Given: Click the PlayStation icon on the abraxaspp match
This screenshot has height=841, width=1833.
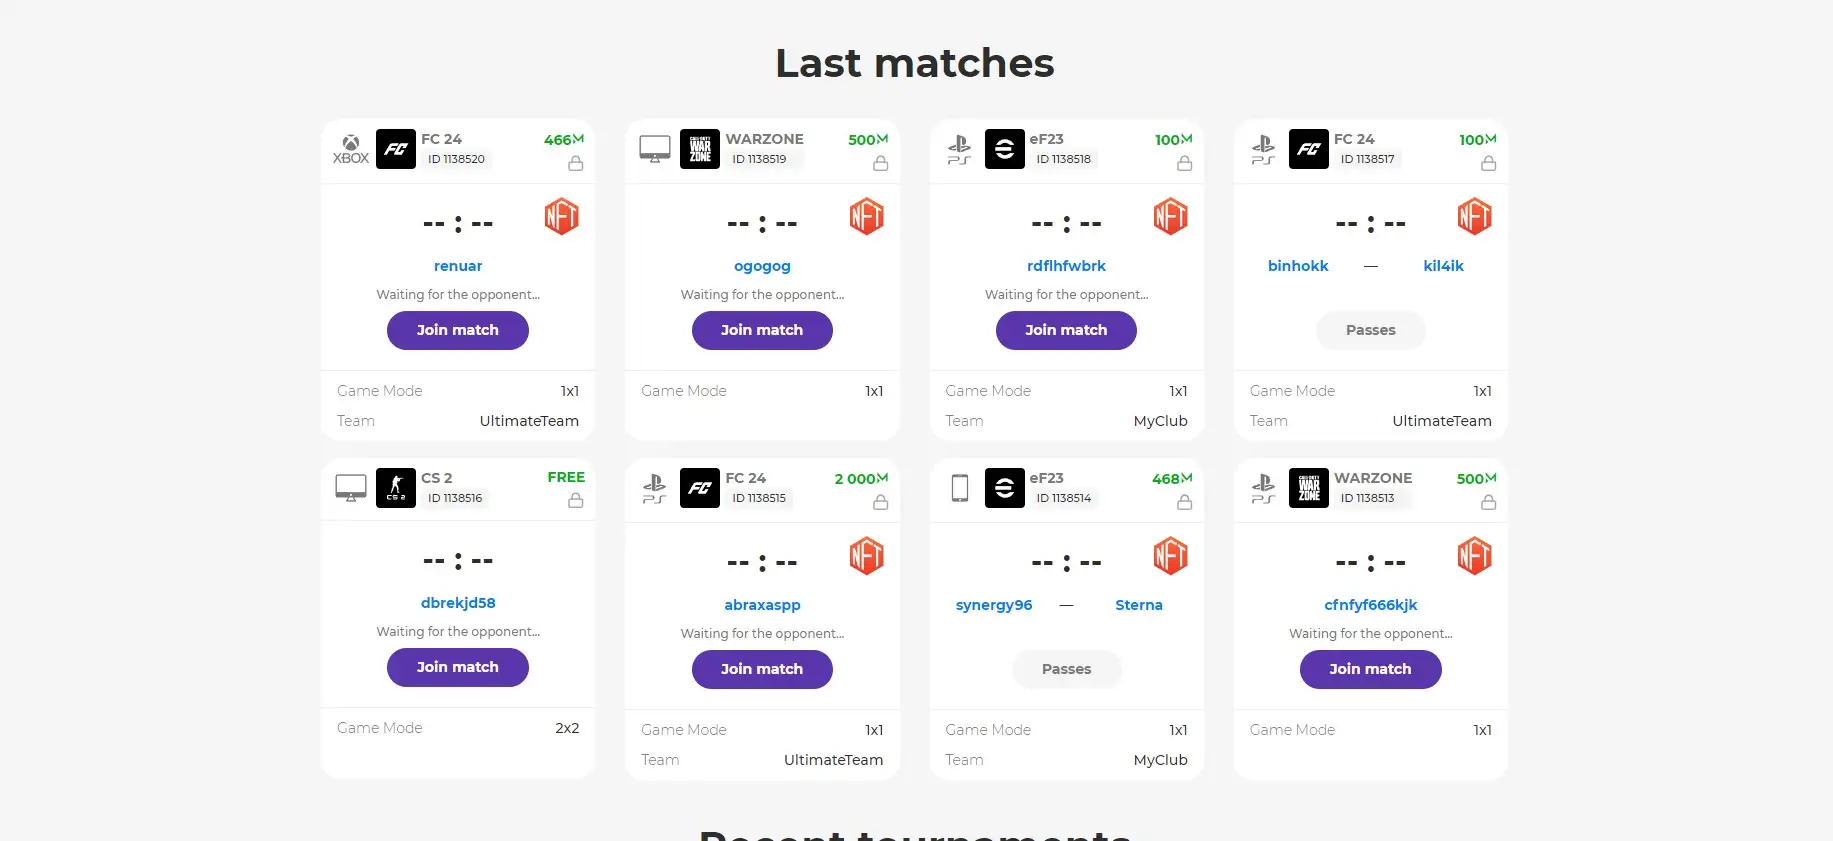Looking at the screenshot, I should pos(655,488).
